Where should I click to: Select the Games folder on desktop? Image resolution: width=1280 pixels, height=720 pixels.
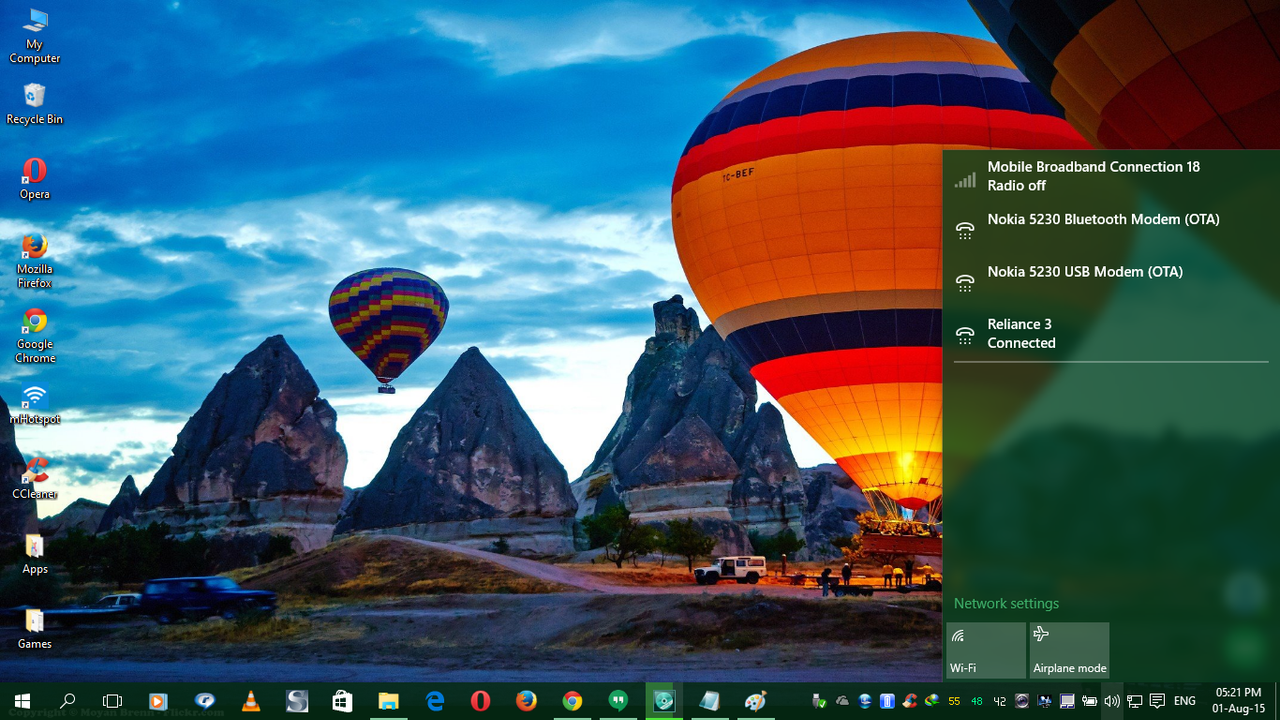coord(35,629)
